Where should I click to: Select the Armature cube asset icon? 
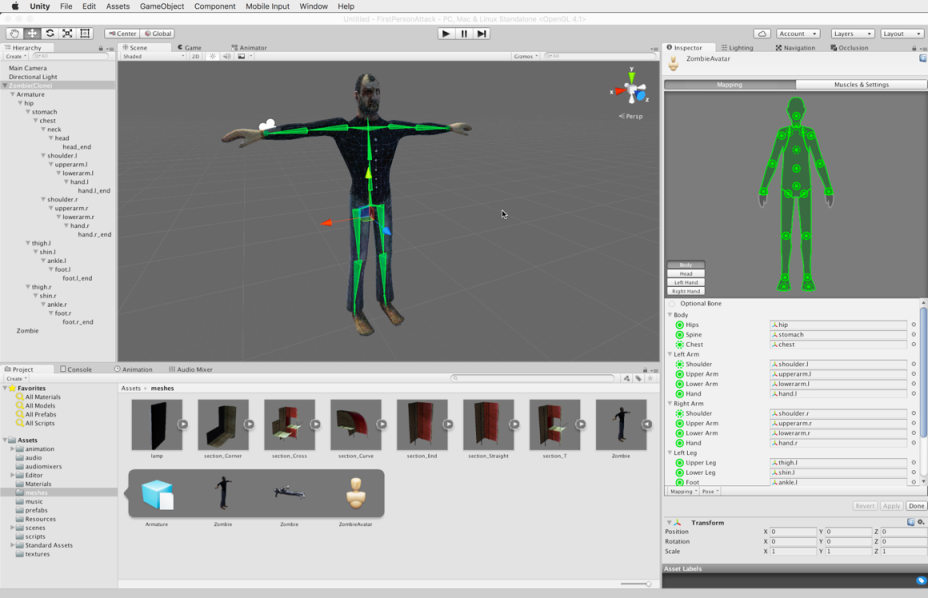[x=157, y=494]
